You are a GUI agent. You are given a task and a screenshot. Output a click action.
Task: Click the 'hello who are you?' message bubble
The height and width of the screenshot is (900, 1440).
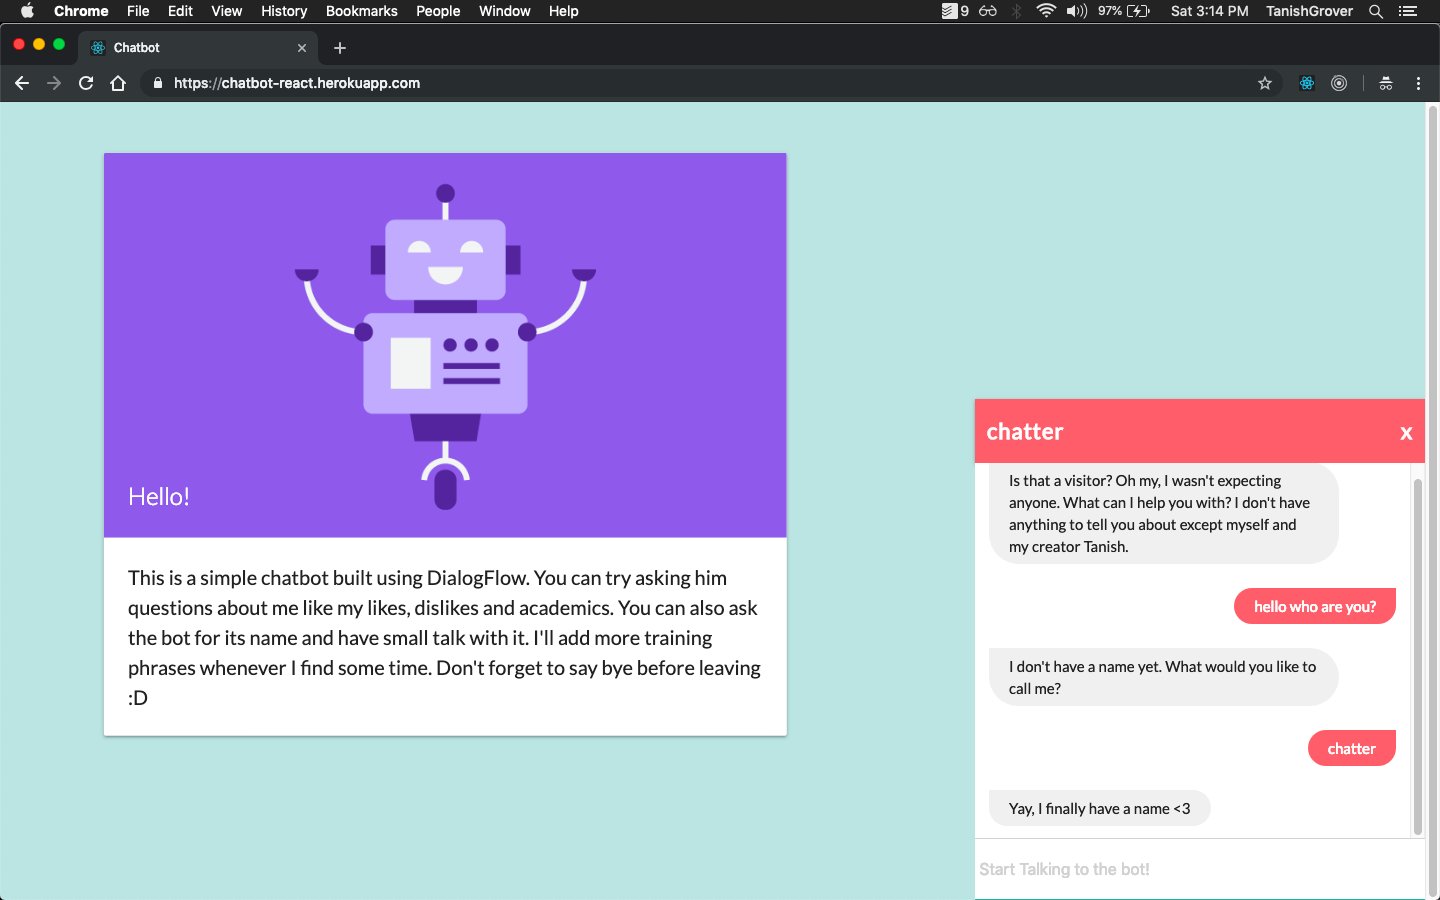[x=1315, y=606]
